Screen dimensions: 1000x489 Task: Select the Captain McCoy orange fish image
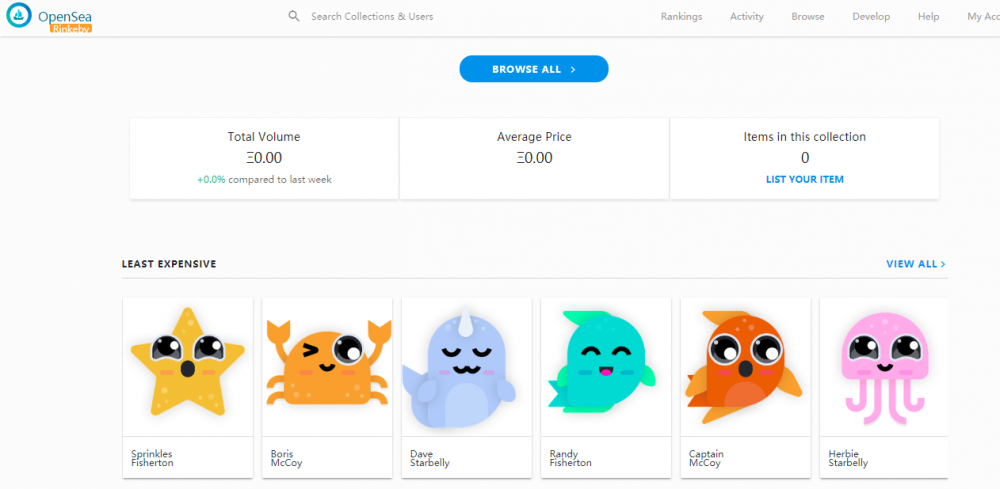(745, 365)
